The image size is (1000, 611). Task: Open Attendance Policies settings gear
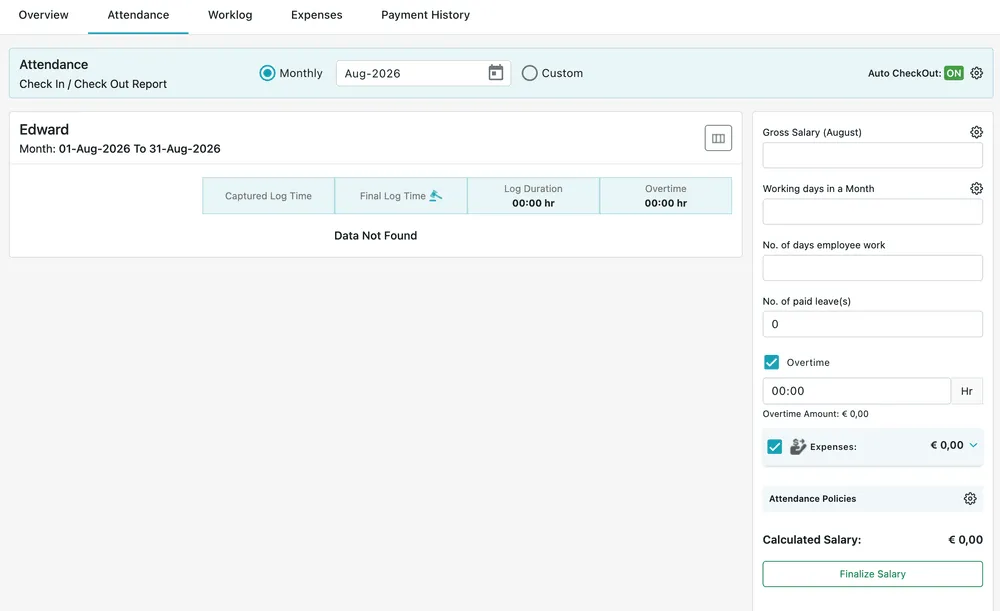point(970,499)
